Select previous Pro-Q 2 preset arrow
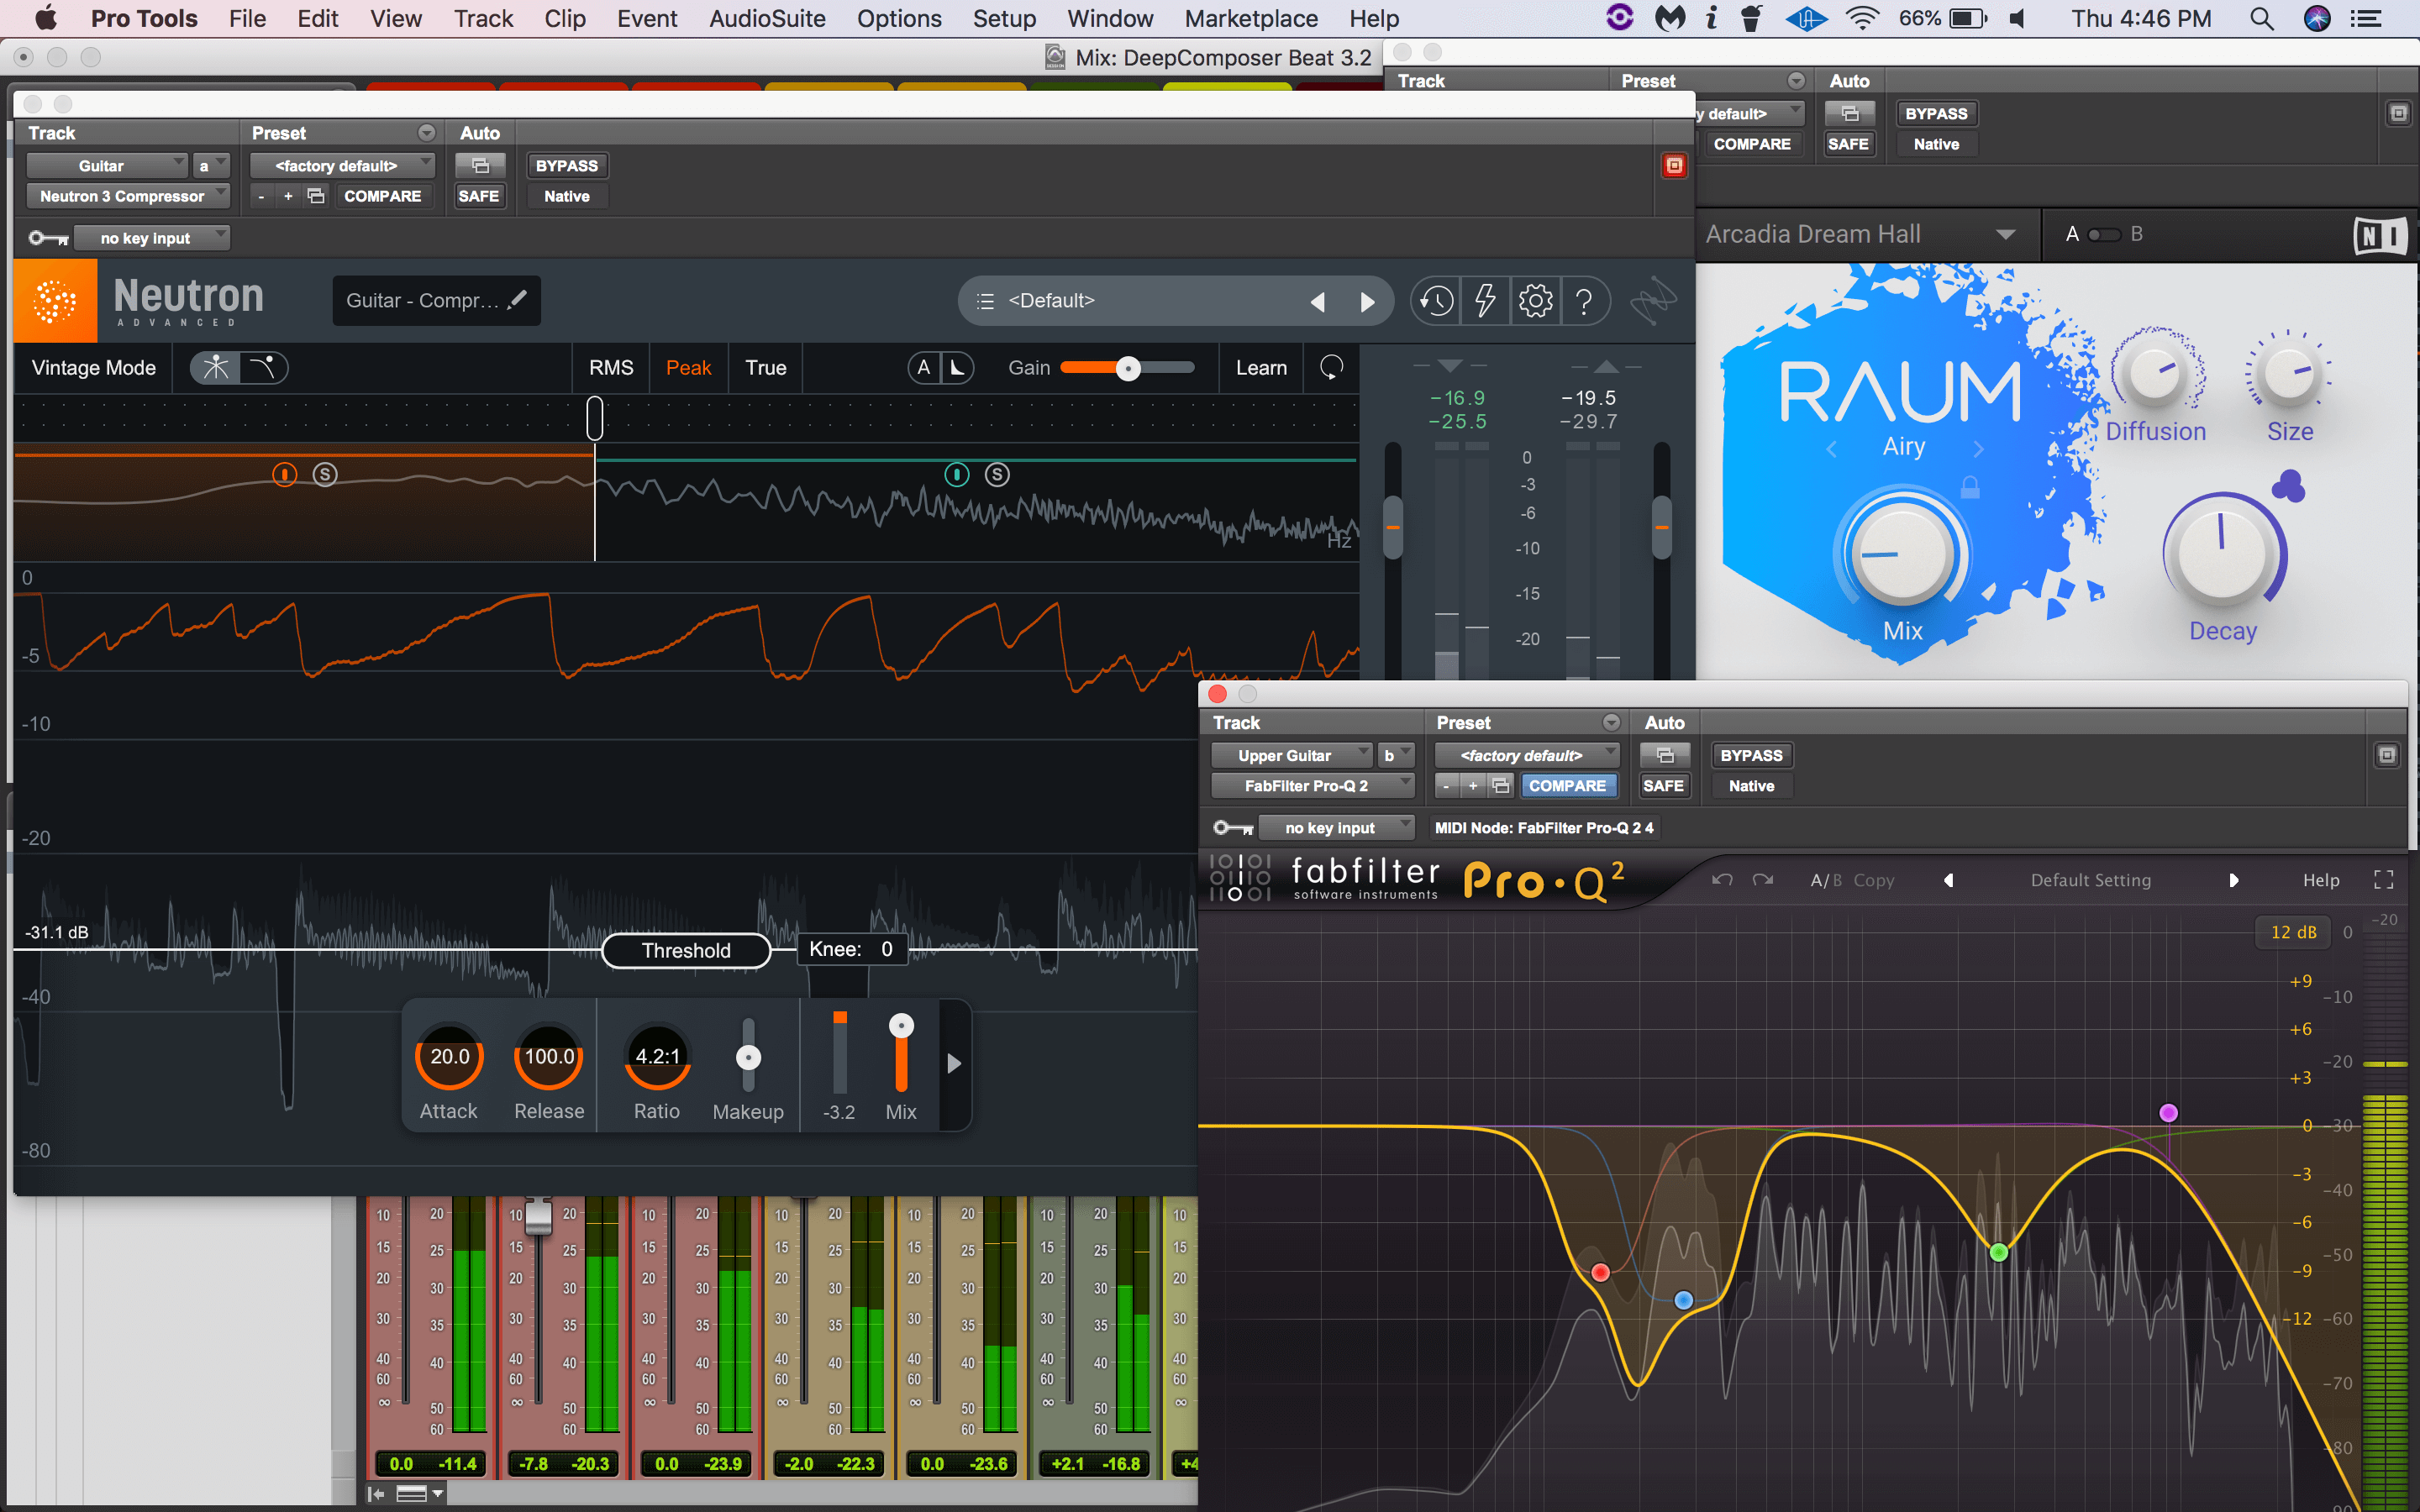This screenshot has width=2420, height=1512. 1948,880
